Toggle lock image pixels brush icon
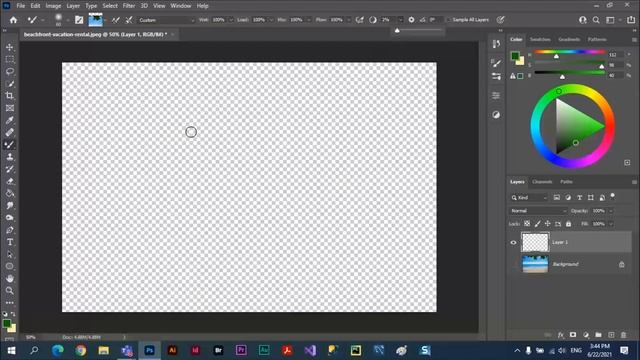Screen dimensions: 640x360 [x=538, y=224]
